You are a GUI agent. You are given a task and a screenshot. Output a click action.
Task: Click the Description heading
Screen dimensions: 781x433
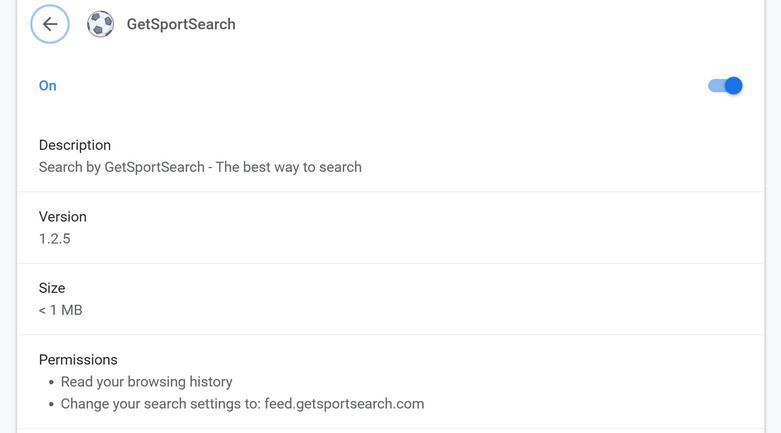pos(75,145)
